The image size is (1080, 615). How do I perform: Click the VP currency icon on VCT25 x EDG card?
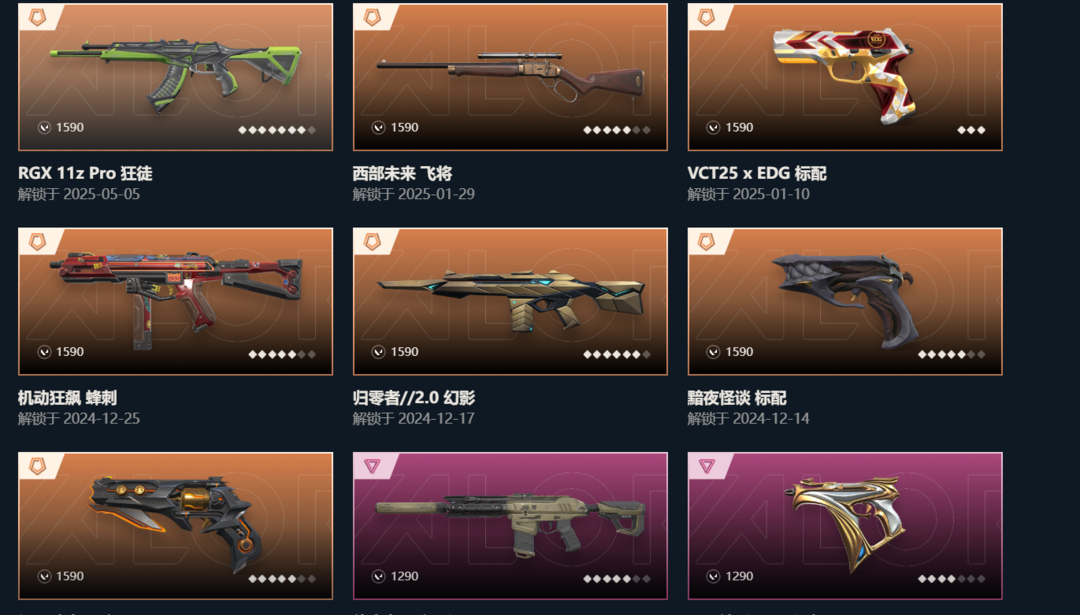coord(713,127)
